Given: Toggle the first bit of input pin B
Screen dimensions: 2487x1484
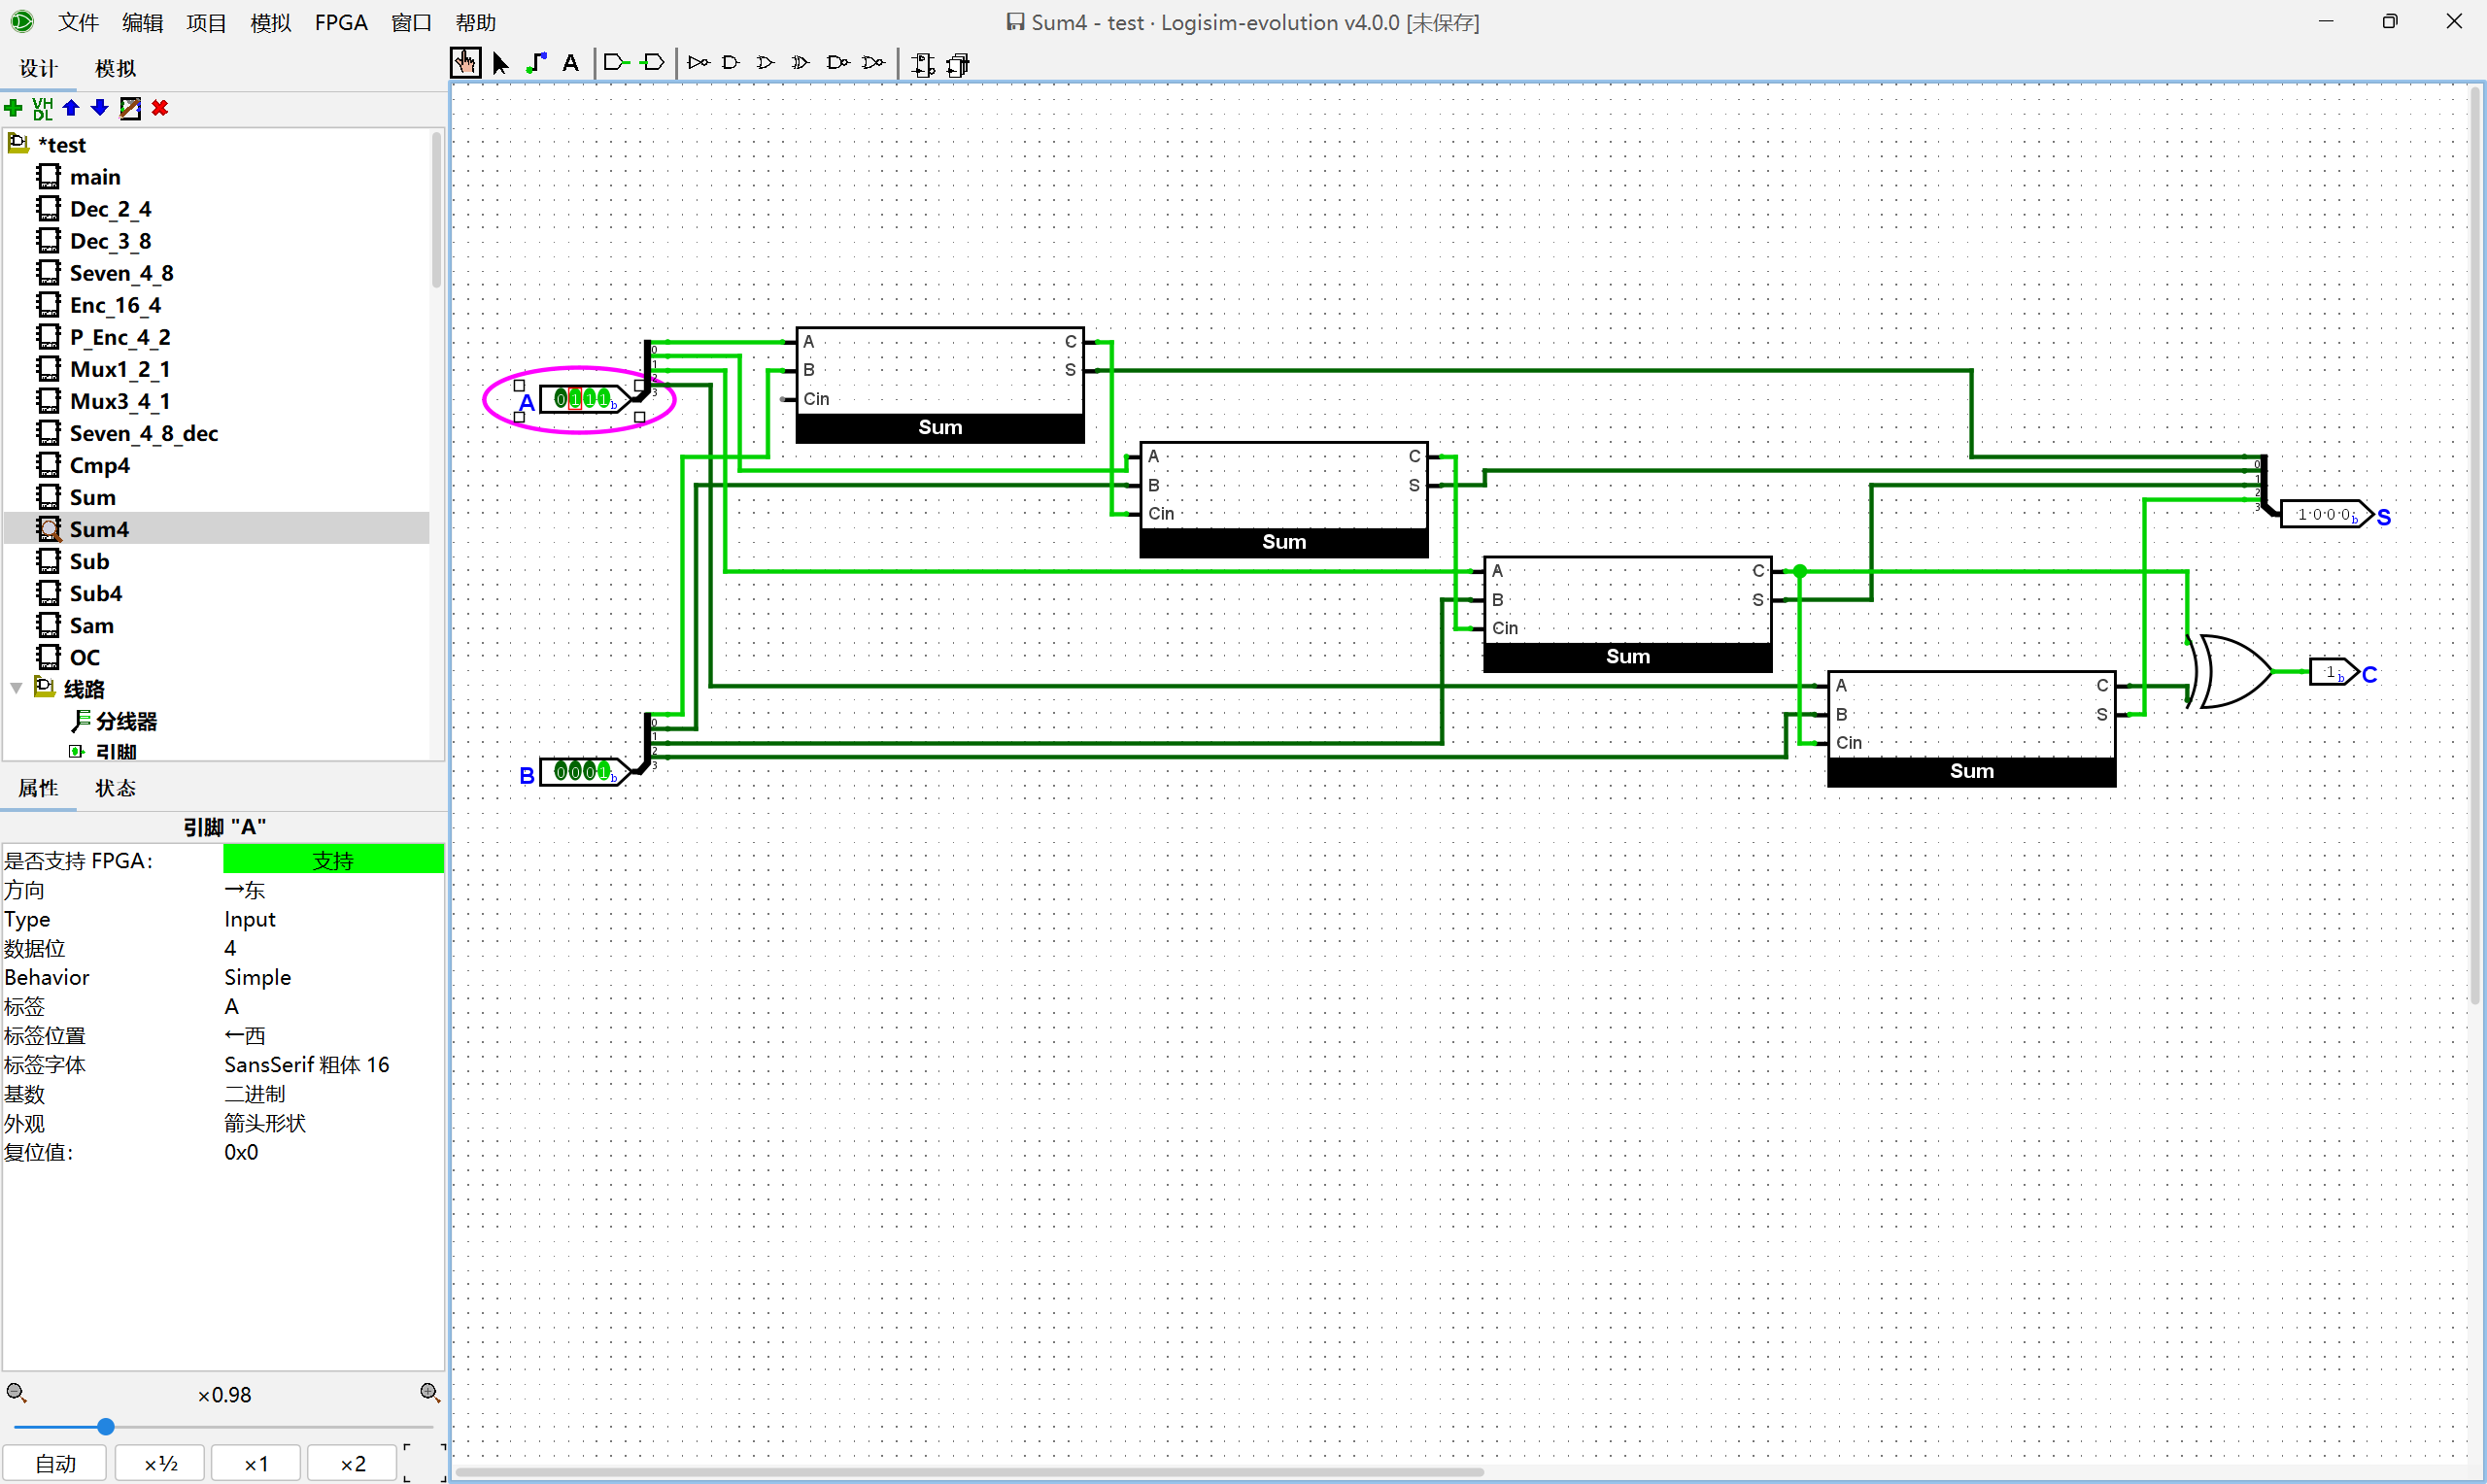Looking at the screenshot, I should [561, 771].
